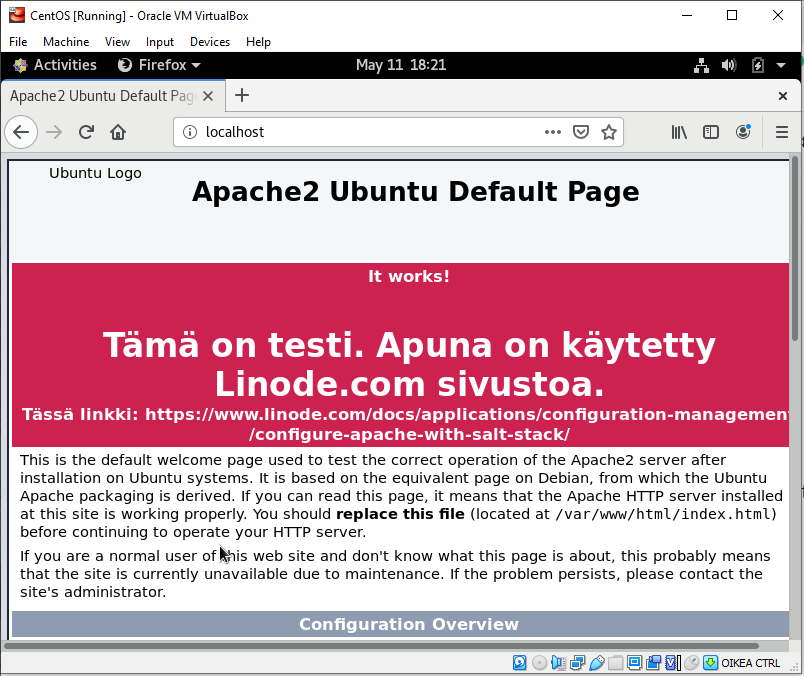Click the Firefox back arrow button
The image size is (804, 676).
(21, 132)
